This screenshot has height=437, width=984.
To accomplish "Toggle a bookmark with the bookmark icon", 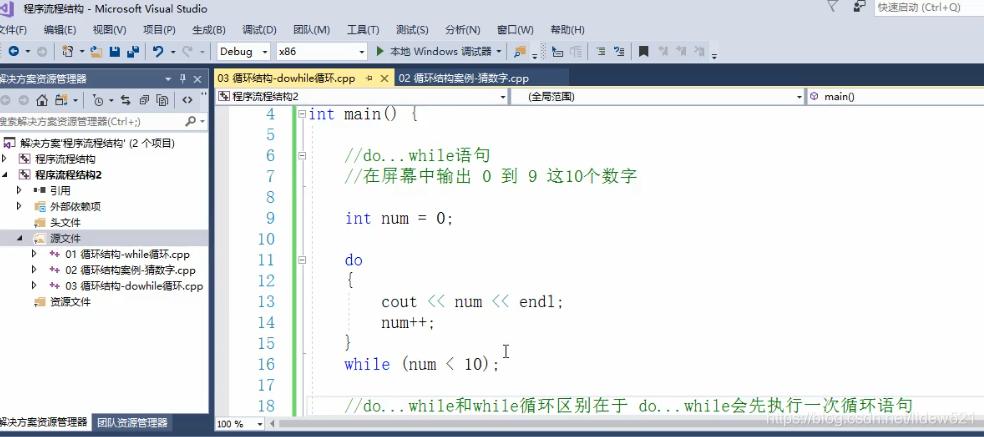I will pyautogui.click(x=643, y=51).
